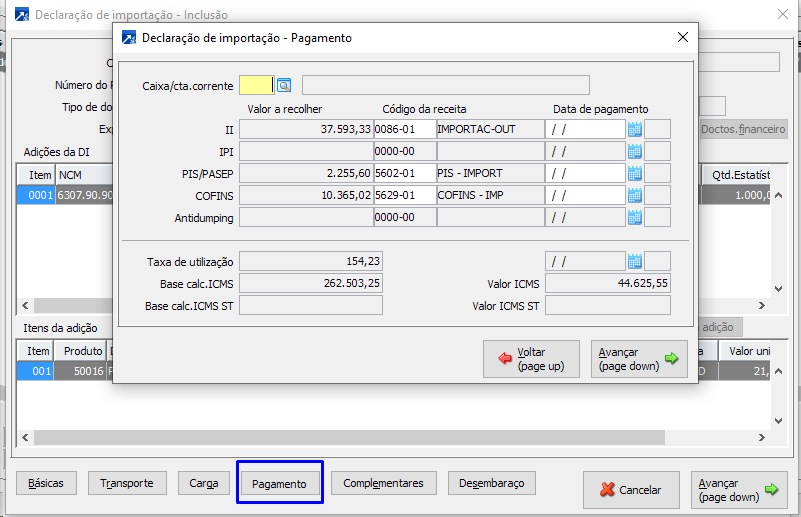This screenshot has width=801, height=517.
Task: Click the Caixa/cta.corrente description field
Action: [445, 85]
